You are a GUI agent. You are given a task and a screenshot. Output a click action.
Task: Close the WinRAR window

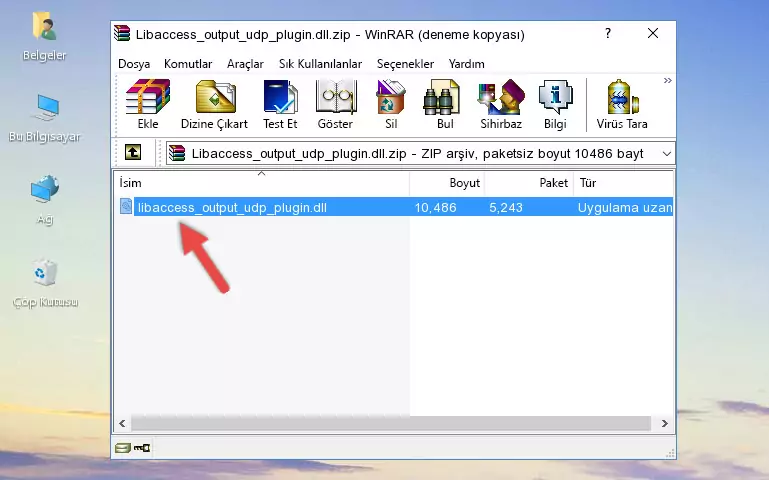click(653, 33)
